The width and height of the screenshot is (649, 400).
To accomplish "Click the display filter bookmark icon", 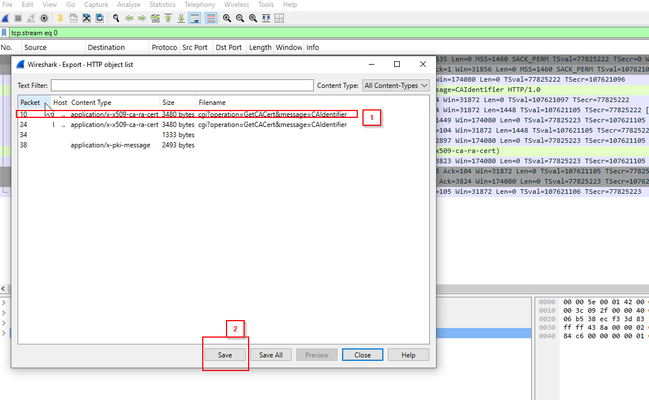I will click(4, 33).
